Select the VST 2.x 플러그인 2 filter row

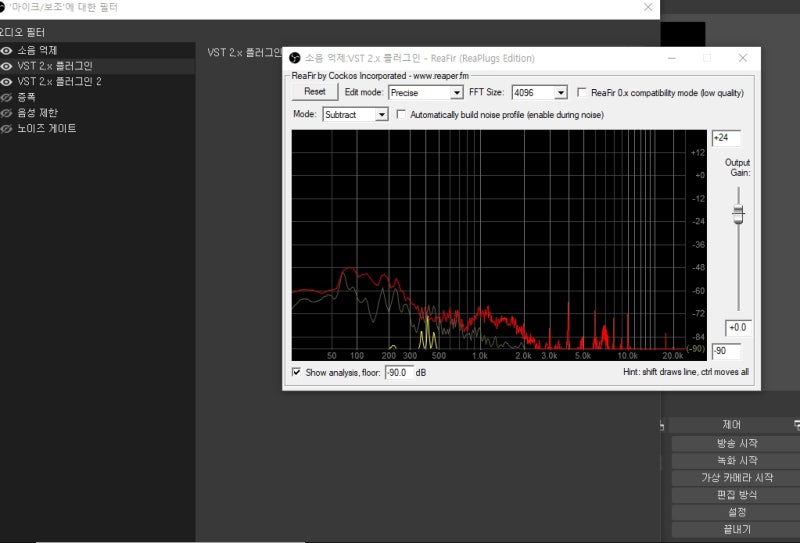[x=97, y=82]
